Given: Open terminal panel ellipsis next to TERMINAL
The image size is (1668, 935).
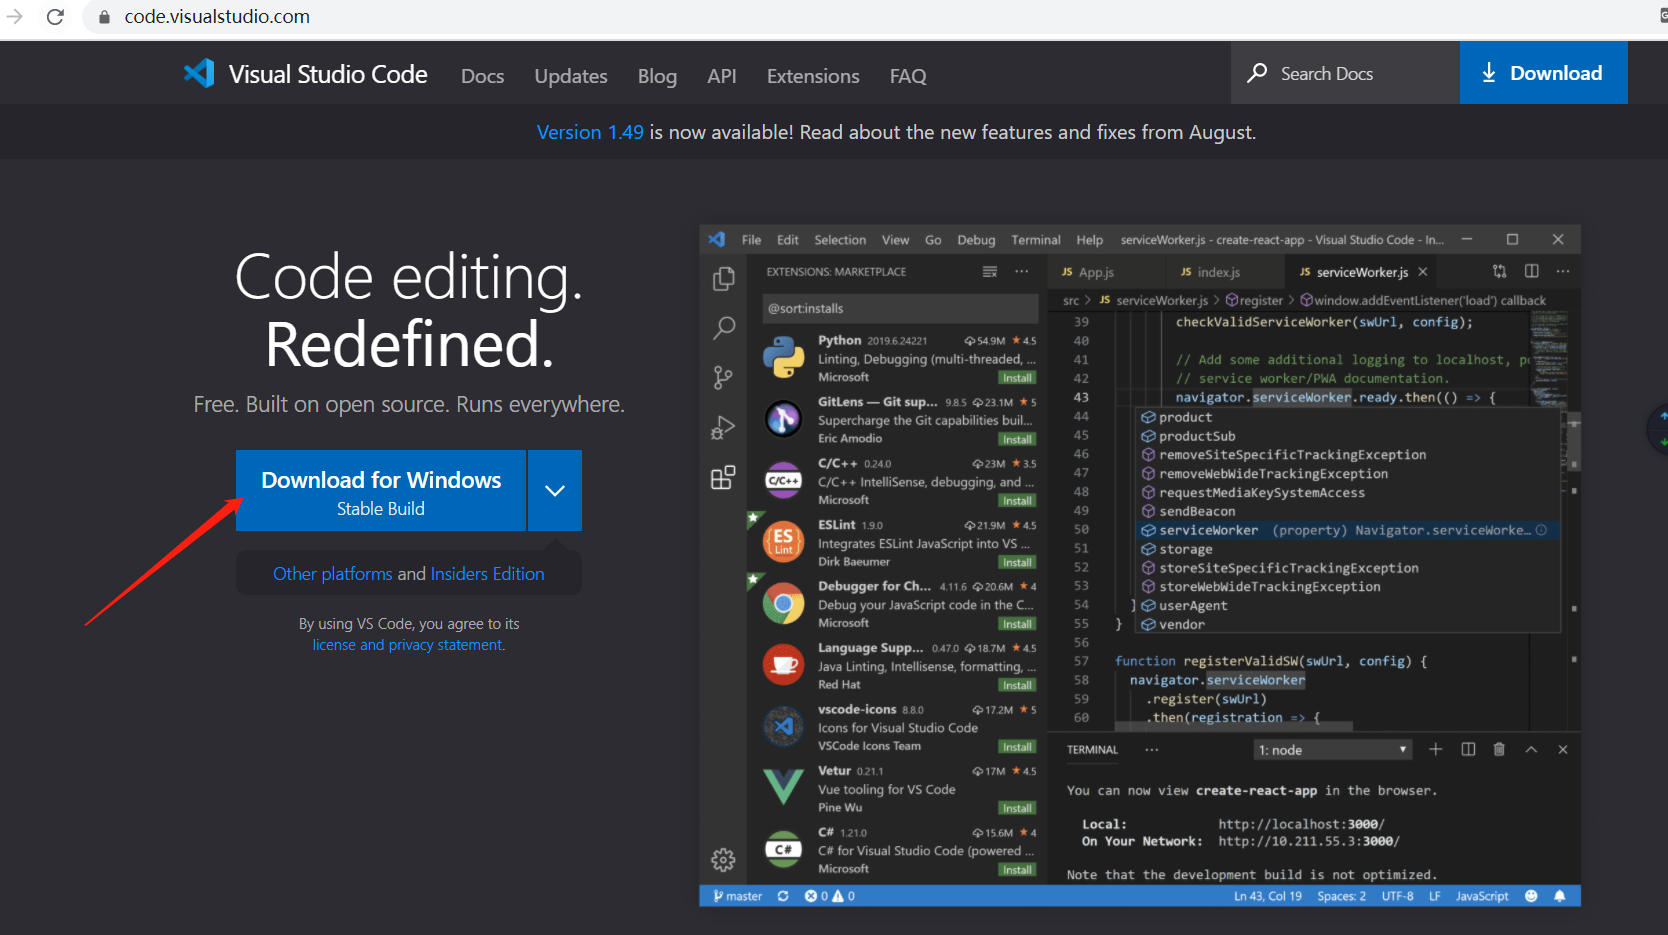Looking at the screenshot, I should point(1152,749).
